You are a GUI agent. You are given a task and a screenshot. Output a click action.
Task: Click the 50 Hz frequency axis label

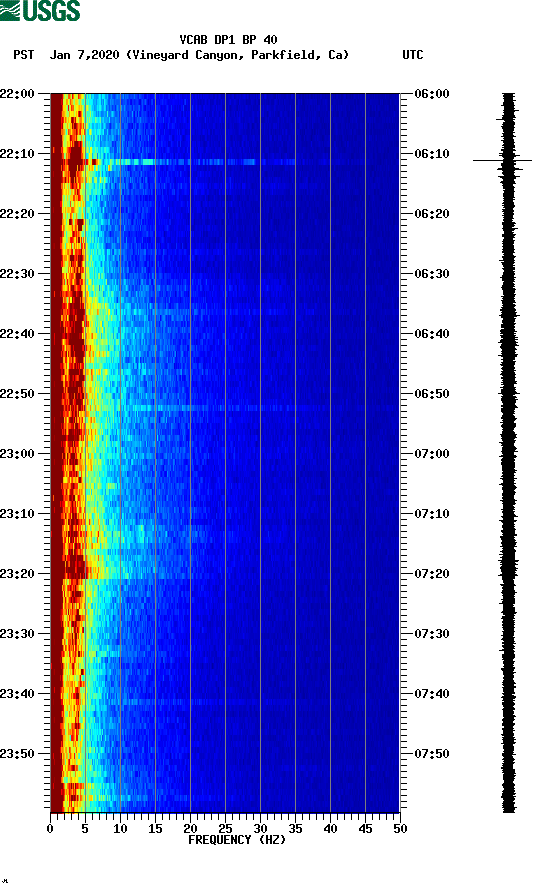coord(400,829)
